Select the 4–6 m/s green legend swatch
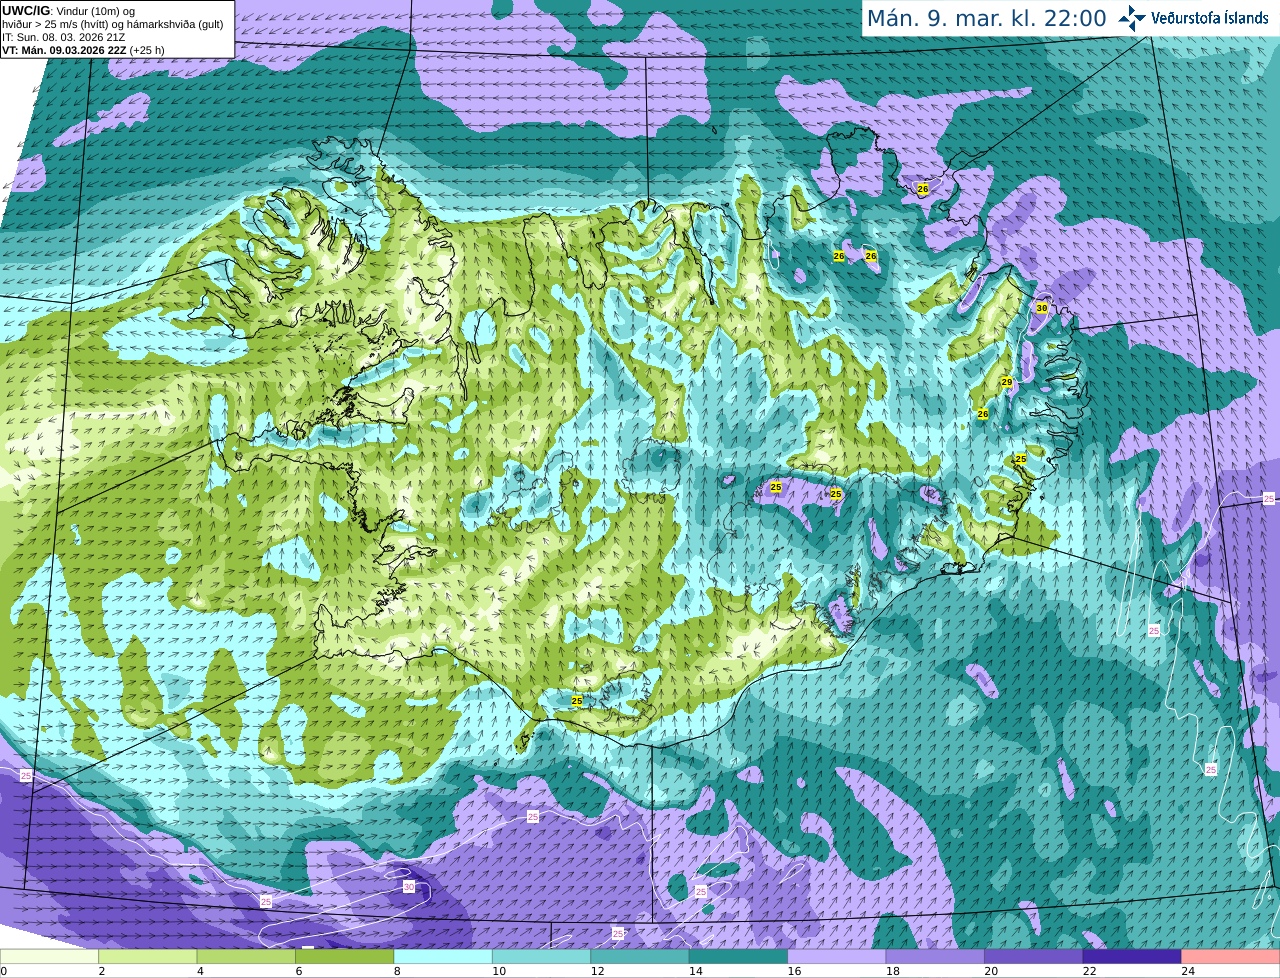 click(x=246, y=956)
